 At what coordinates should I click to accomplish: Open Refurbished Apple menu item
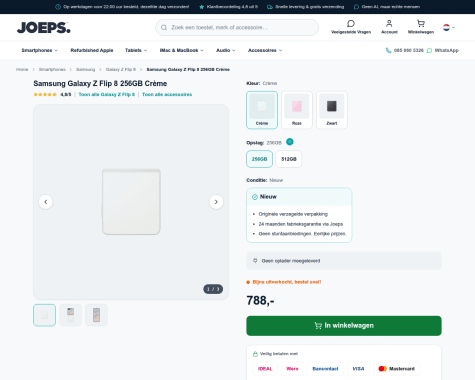pos(92,50)
